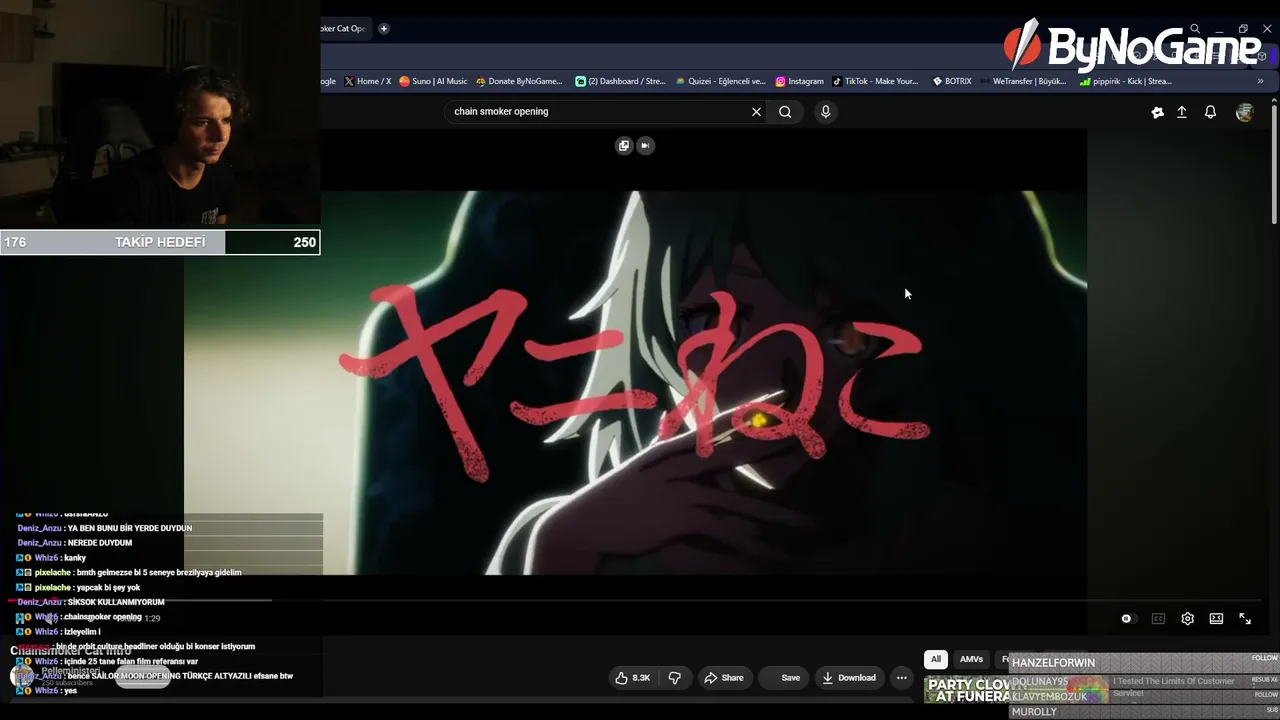Expand the bookmarks overflow chevron

pos(1260,81)
